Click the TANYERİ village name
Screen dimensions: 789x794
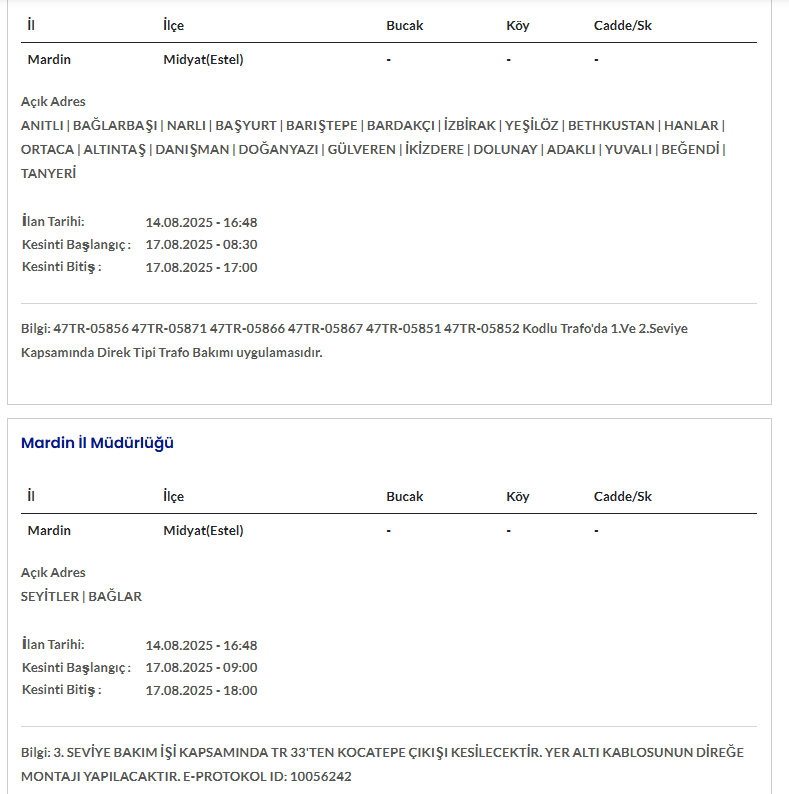(x=48, y=173)
